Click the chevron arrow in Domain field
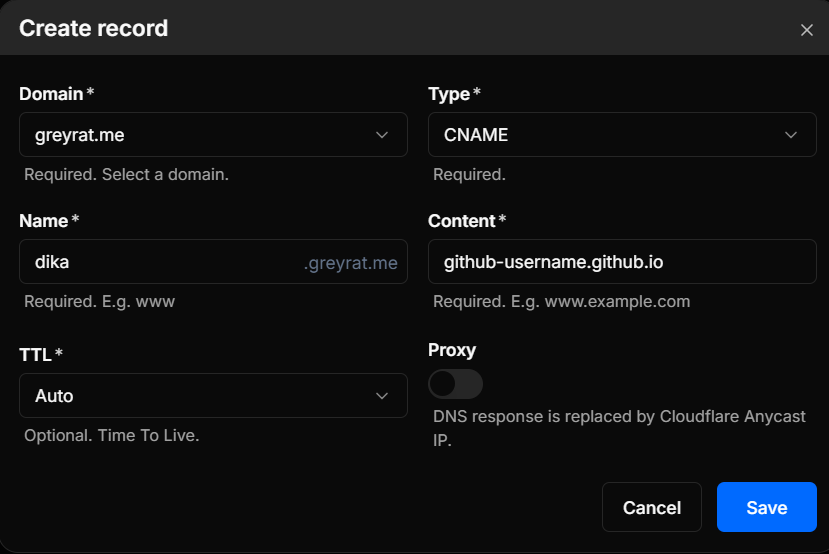This screenshot has height=554, width=829. [x=382, y=135]
